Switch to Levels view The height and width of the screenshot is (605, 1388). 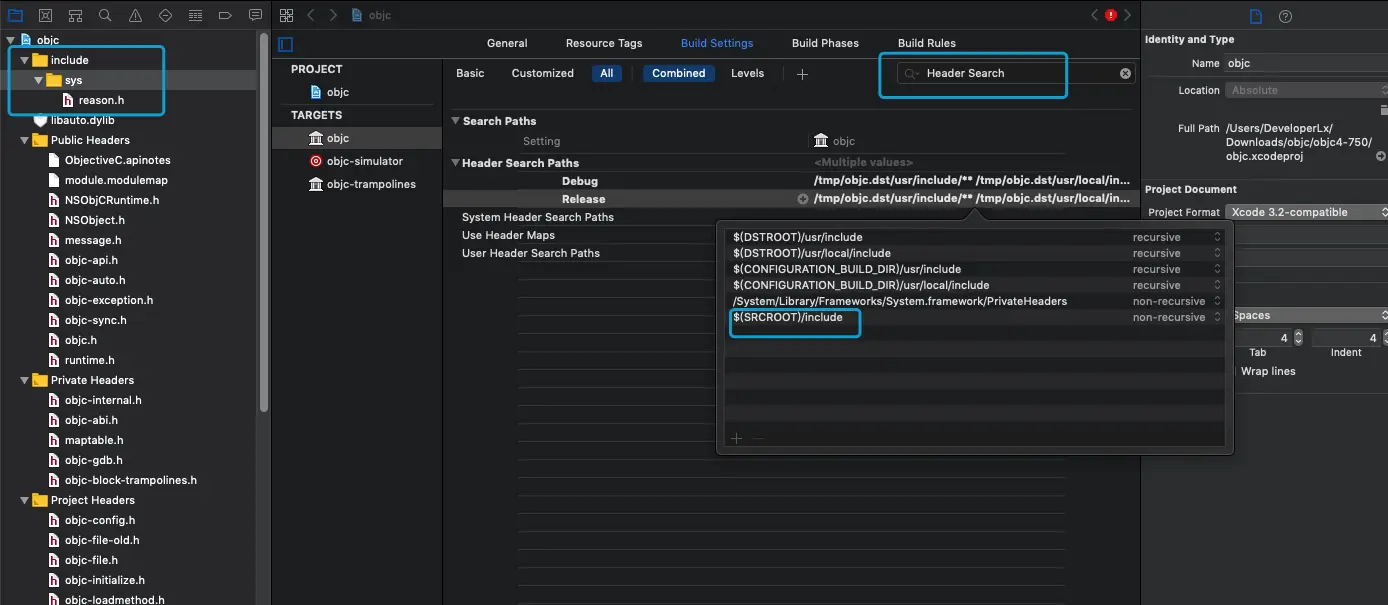tap(747, 73)
